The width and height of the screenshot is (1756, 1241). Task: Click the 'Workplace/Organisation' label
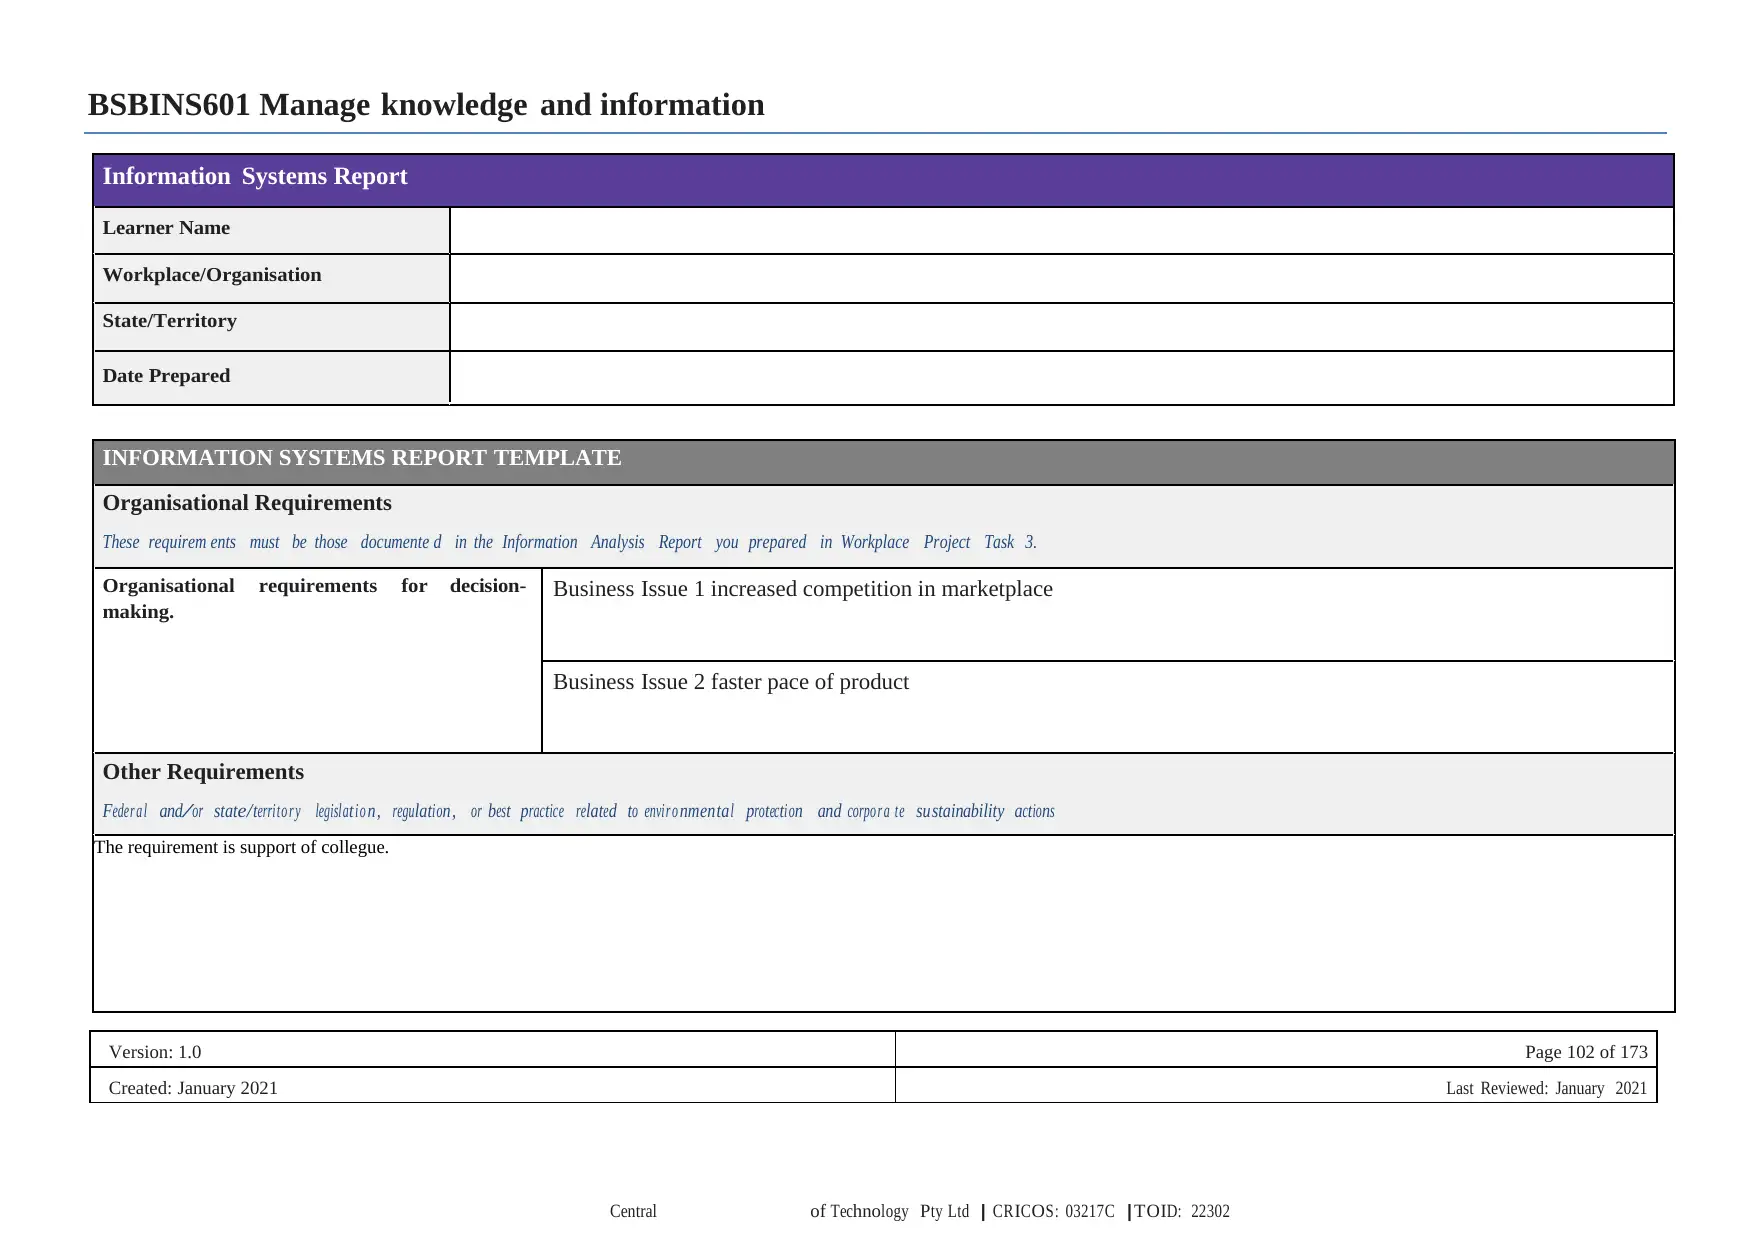click(212, 275)
